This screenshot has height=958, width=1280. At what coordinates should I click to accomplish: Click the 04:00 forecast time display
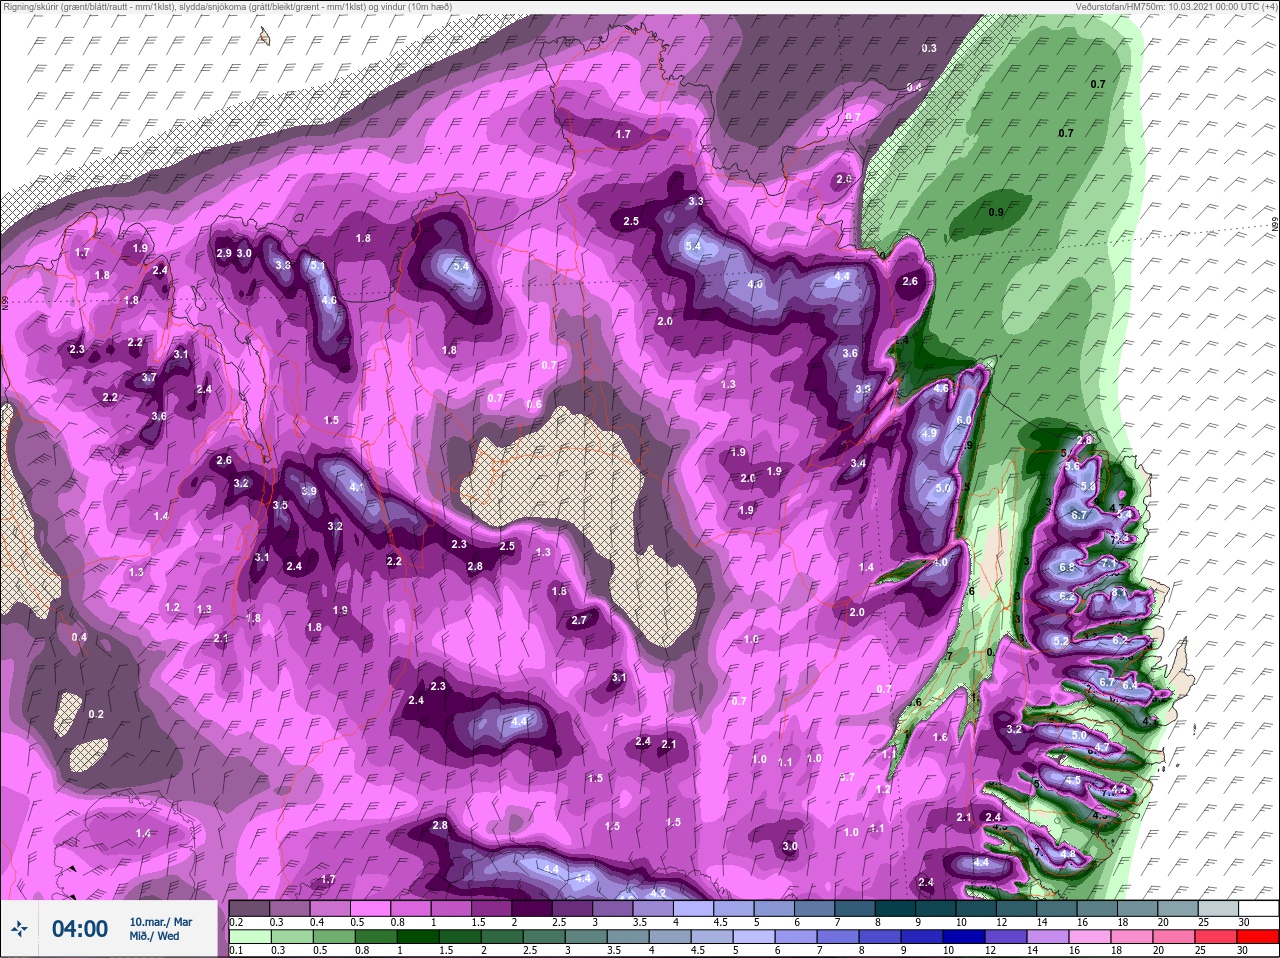click(x=80, y=929)
